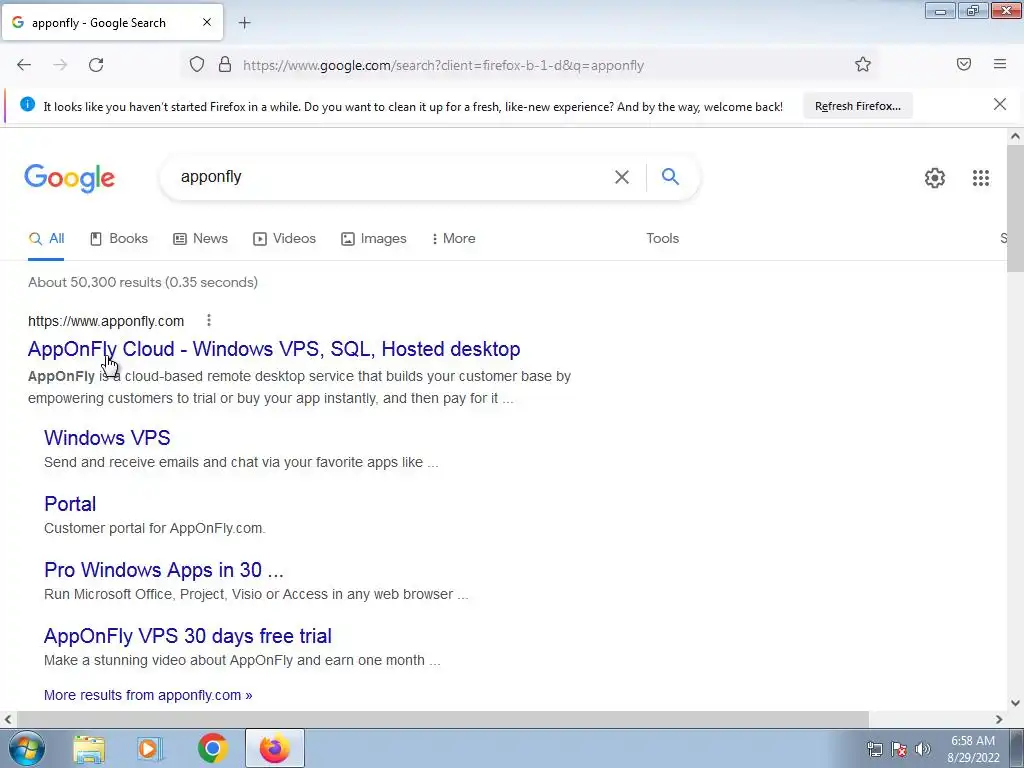1024x768 pixels.
Task: Open the Google apps grid icon
Action: pyautogui.click(x=981, y=178)
